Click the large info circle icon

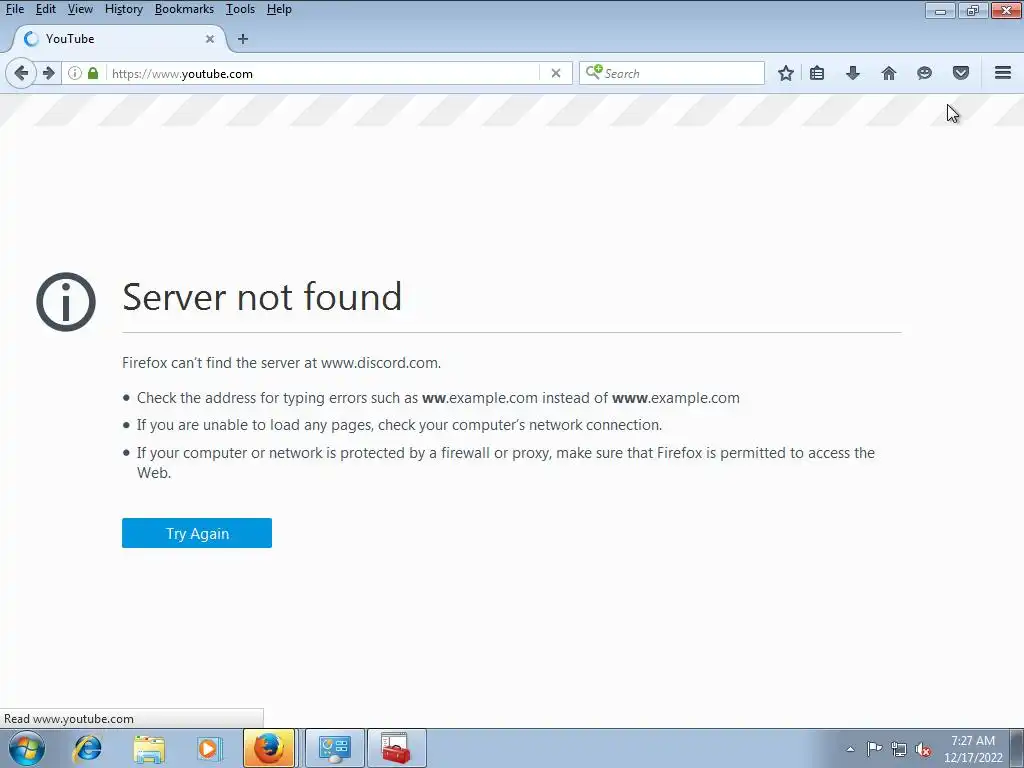66,302
